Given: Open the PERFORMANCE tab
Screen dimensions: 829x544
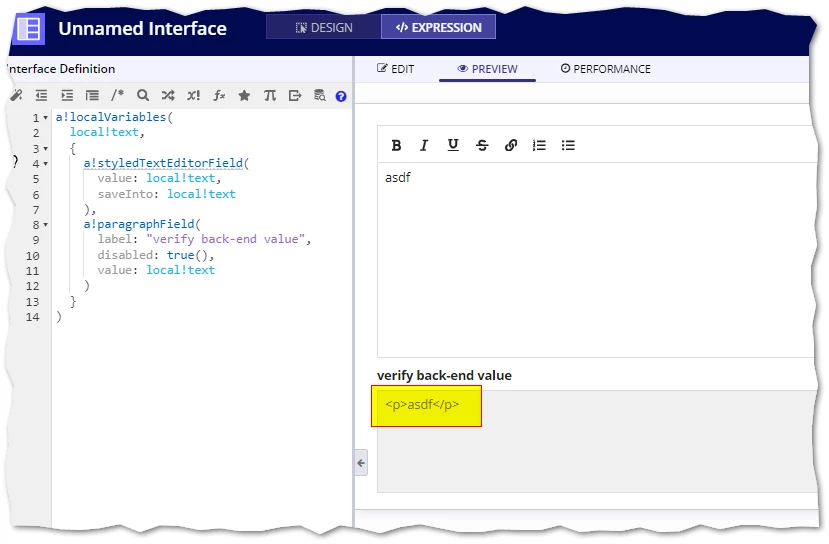Looking at the screenshot, I should (x=606, y=69).
